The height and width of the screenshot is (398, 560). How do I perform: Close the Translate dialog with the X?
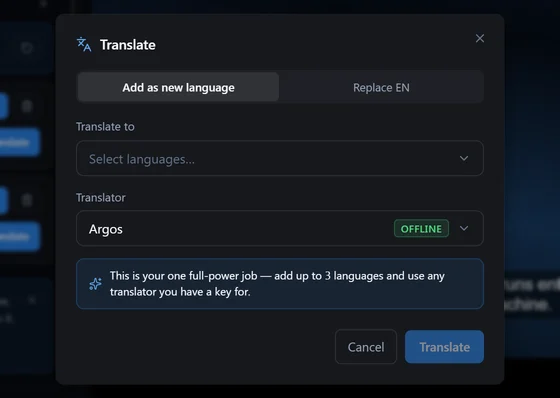480,38
